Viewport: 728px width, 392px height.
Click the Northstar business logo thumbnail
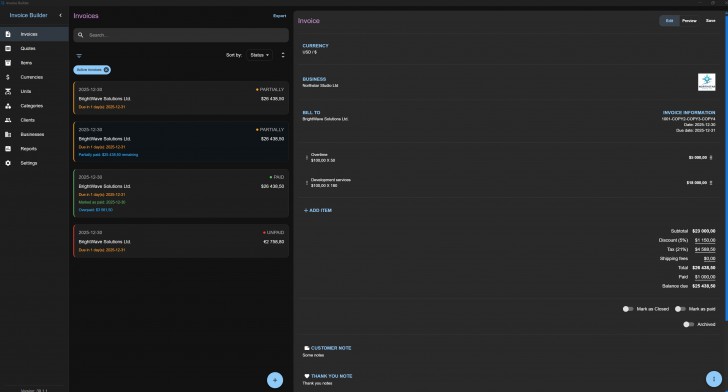pos(707,82)
